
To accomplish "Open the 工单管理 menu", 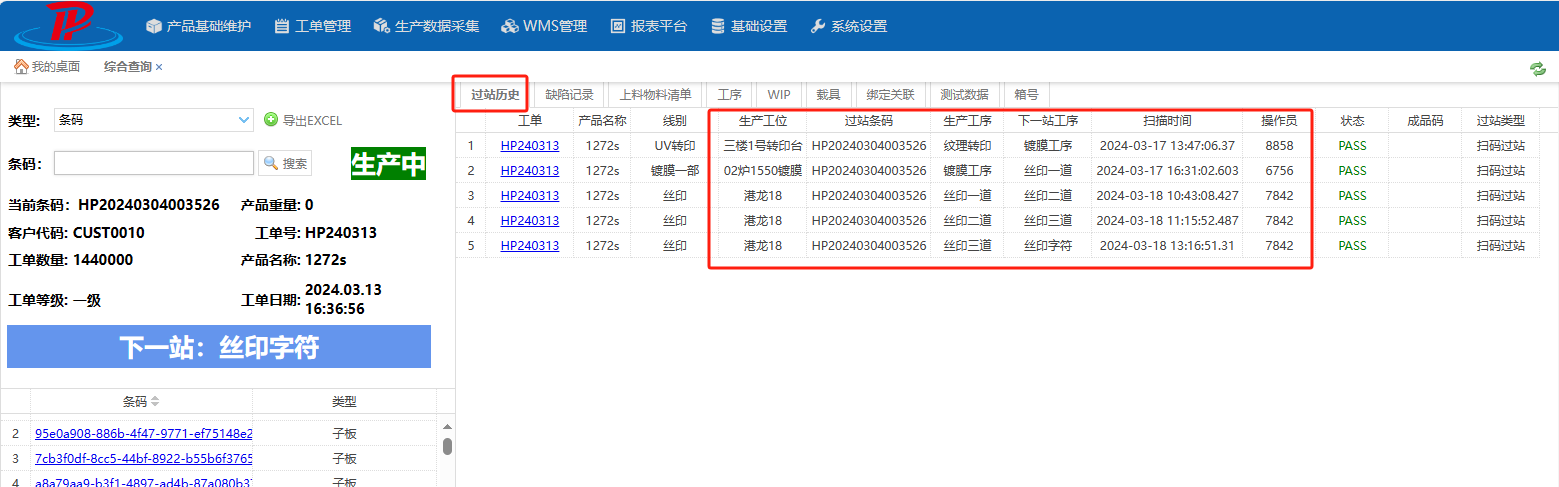I will (x=313, y=26).
